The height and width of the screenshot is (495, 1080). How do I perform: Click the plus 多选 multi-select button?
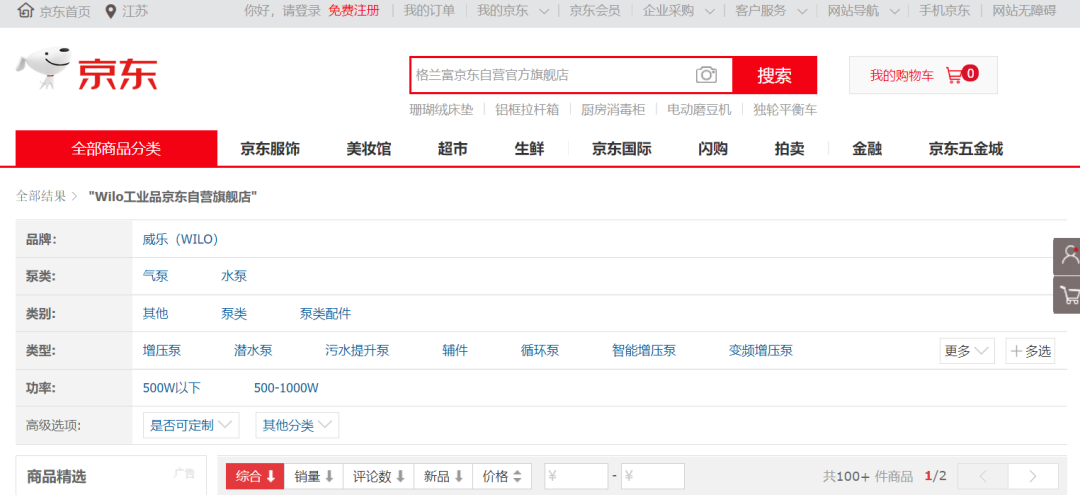coord(1030,351)
